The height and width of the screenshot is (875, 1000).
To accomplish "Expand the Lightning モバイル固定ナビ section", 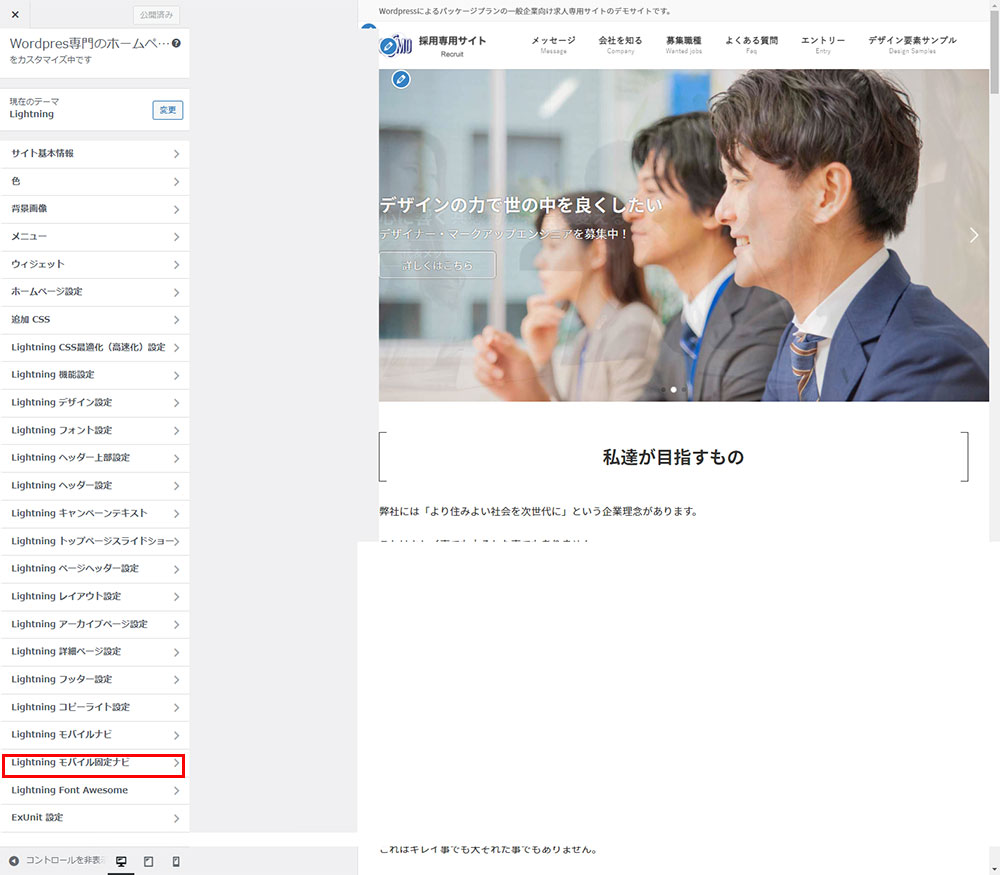I will click(94, 763).
